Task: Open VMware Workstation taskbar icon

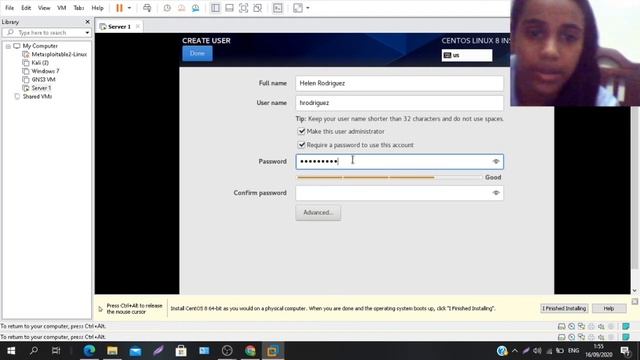Action: click(273, 351)
